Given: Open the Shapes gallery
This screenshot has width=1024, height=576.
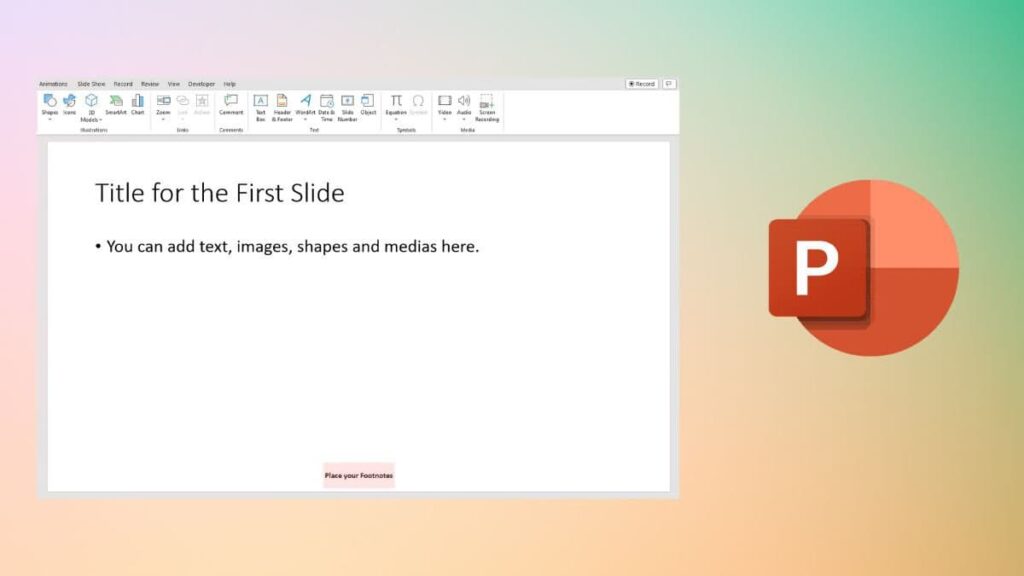Looking at the screenshot, I should [49, 105].
